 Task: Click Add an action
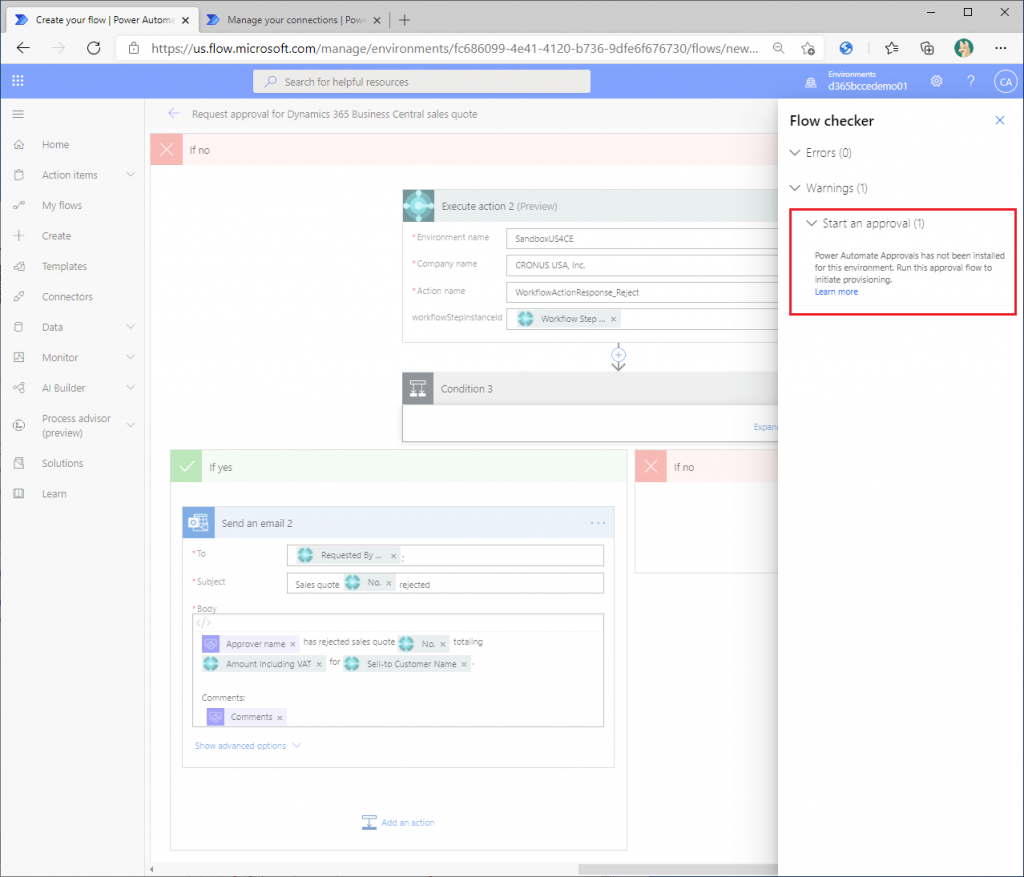[398, 823]
